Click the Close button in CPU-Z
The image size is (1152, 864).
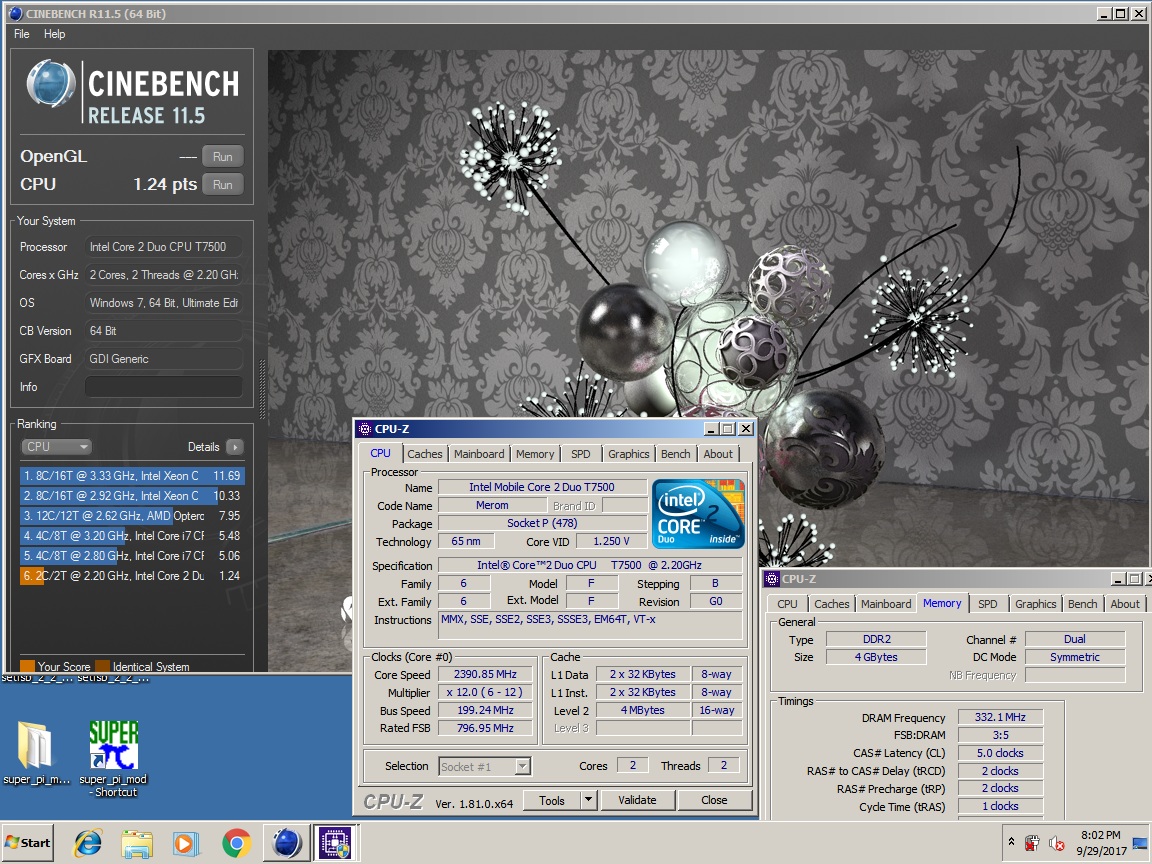tap(714, 801)
